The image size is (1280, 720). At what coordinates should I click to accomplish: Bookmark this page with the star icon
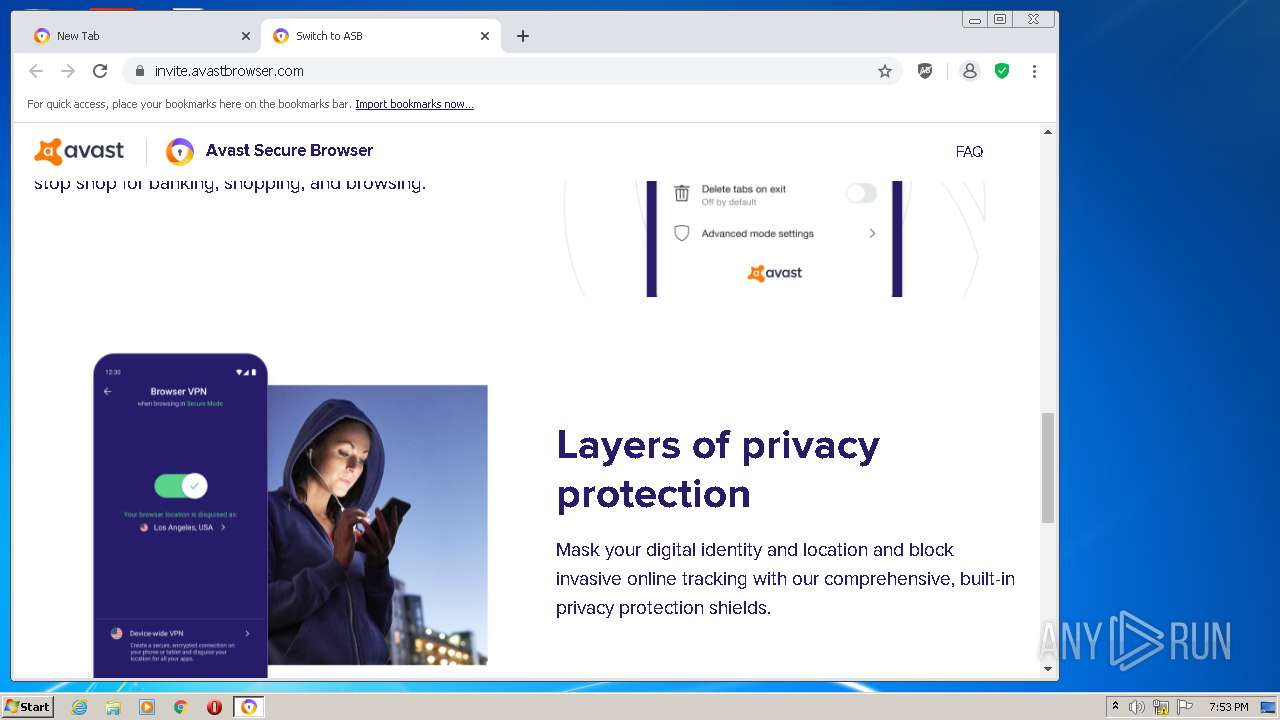885,71
